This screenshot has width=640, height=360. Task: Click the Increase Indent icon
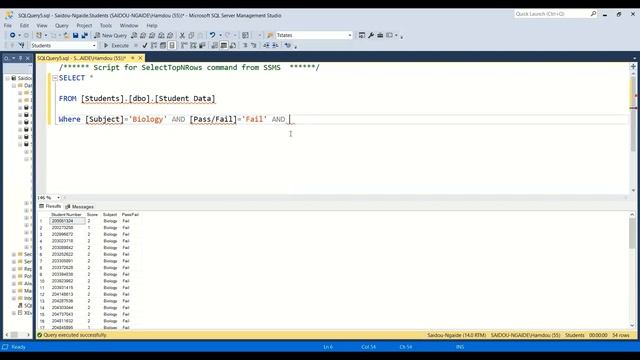[276, 46]
